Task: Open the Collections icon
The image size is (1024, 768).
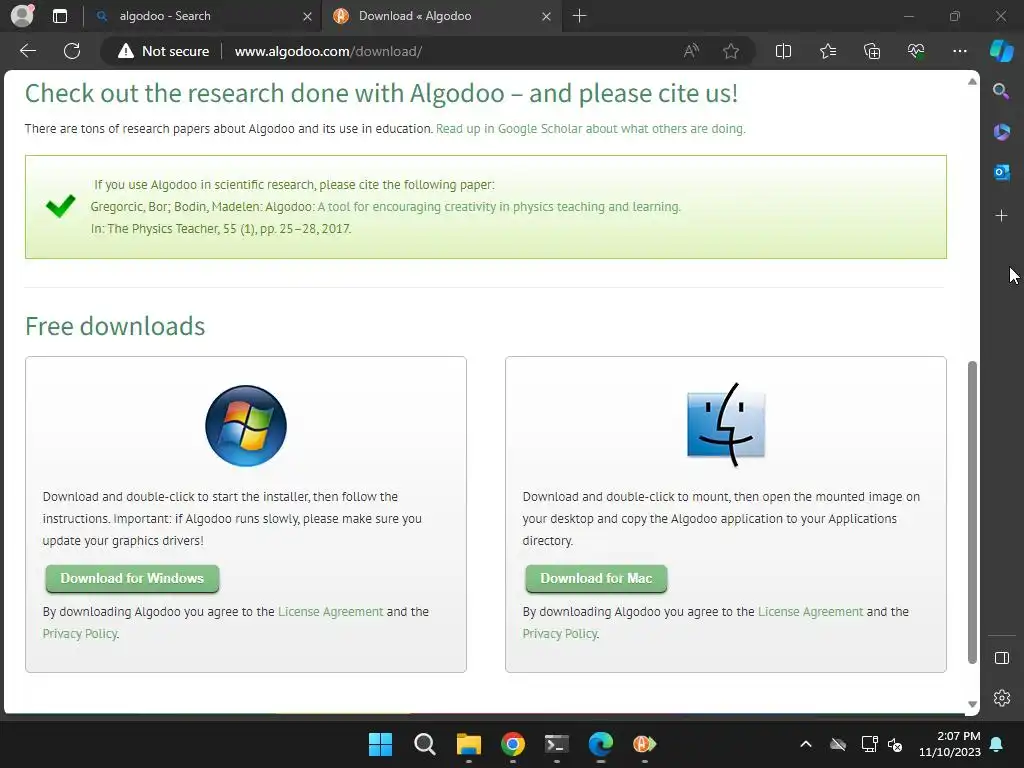Action: click(x=872, y=51)
